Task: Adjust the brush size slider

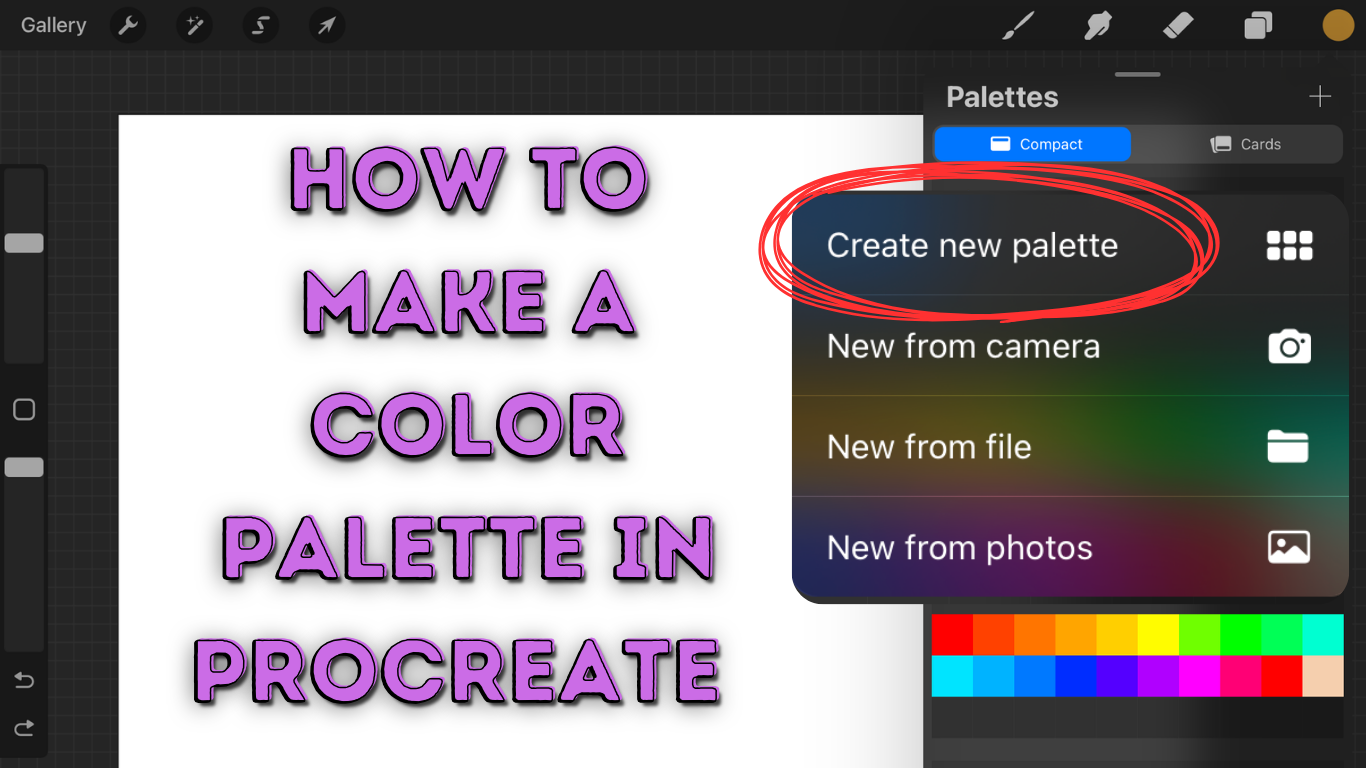Action: click(x=24, y=243)
